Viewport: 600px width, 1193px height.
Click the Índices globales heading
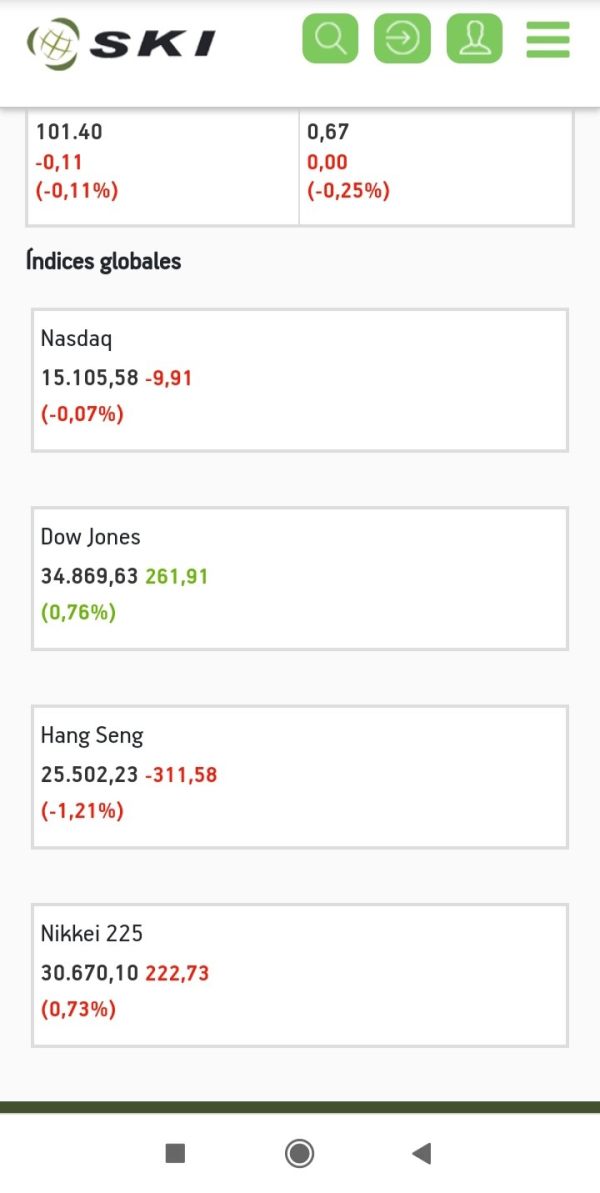tap(103, 261)
